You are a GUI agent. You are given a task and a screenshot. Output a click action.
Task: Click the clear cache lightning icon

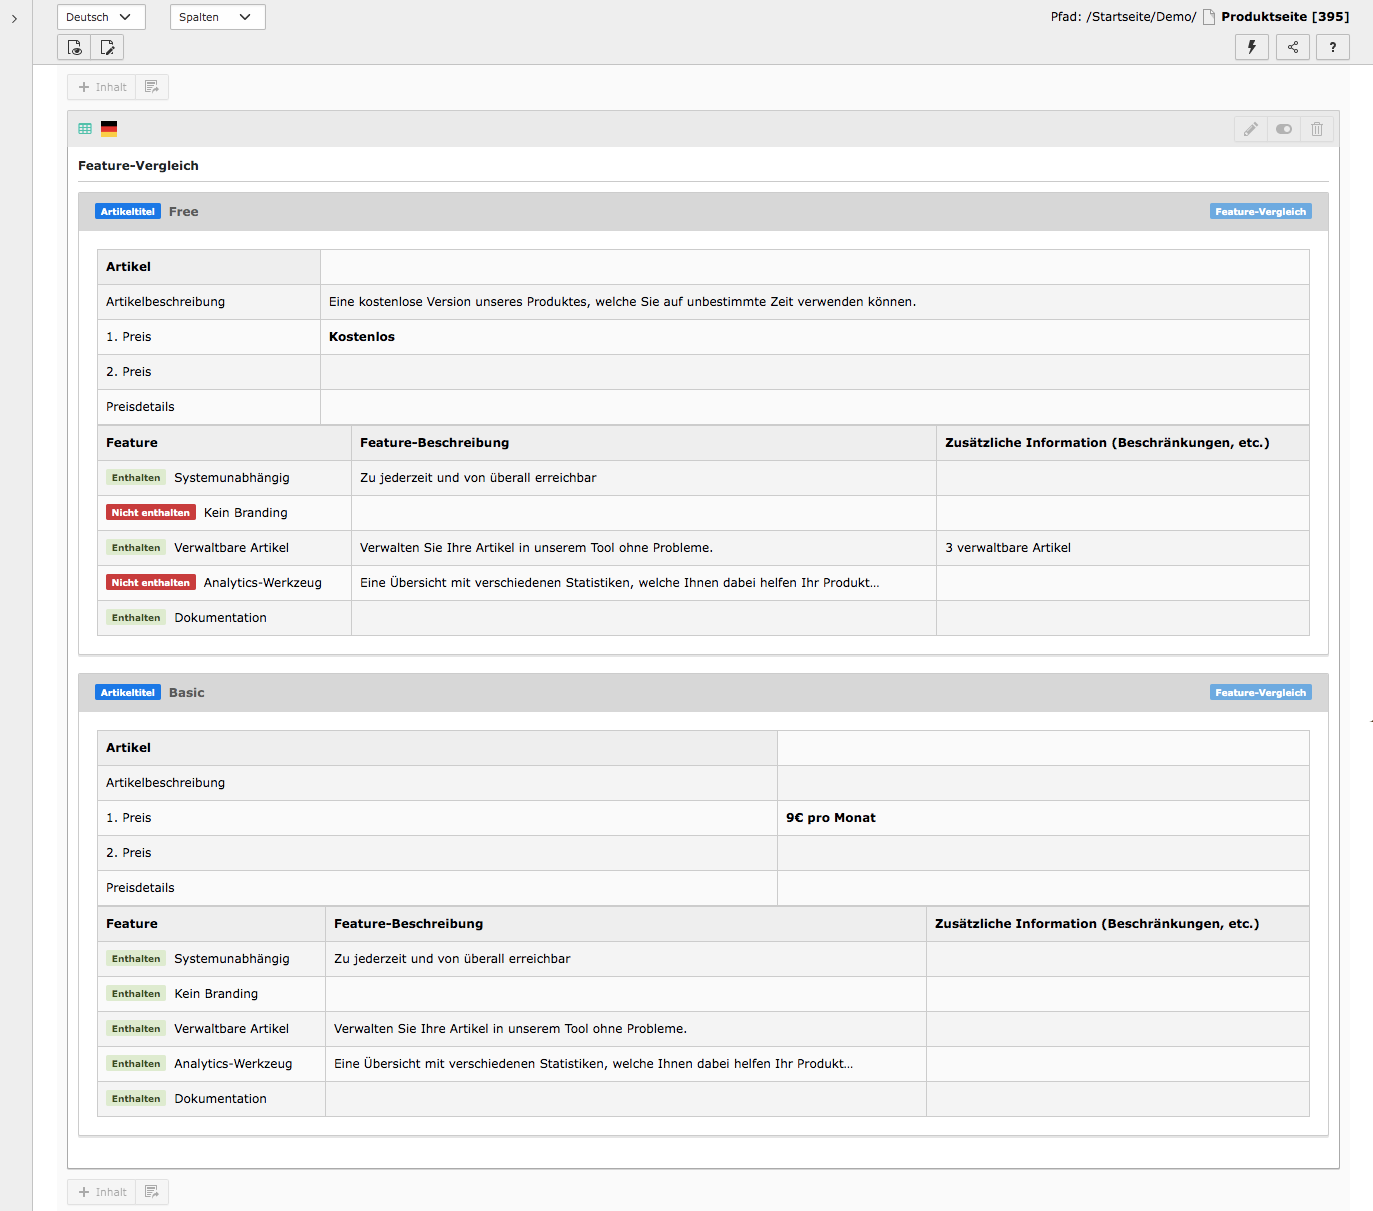pos(1251,47)
